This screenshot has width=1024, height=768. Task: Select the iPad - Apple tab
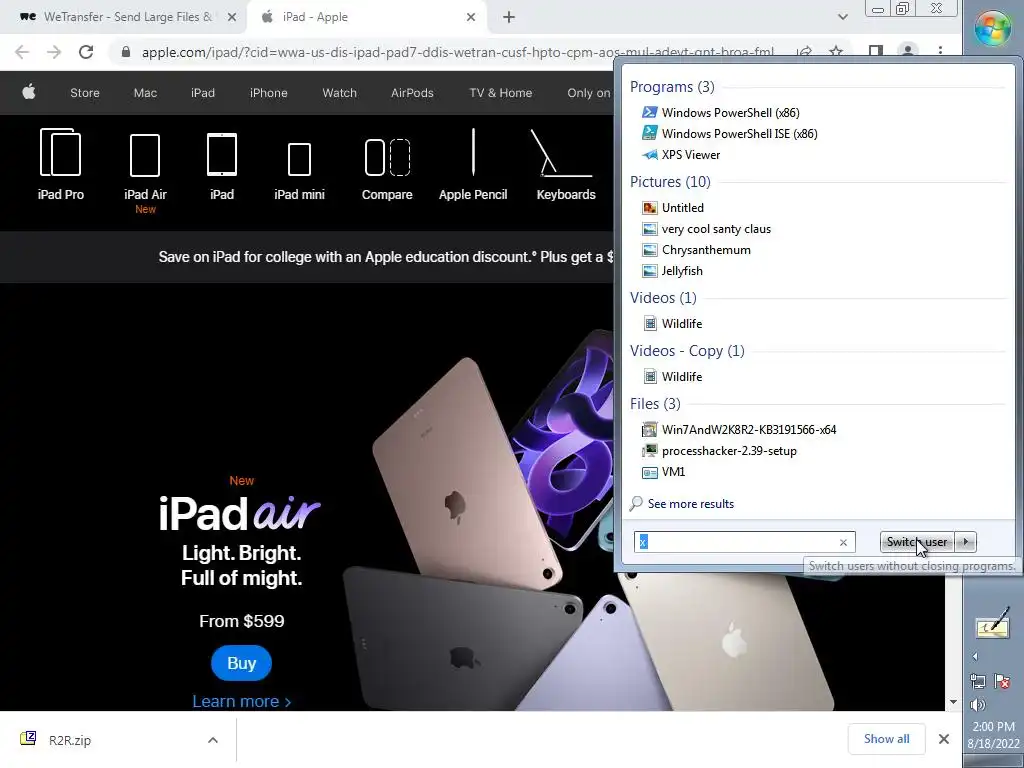pyautogui.click(x=367, y=17)
